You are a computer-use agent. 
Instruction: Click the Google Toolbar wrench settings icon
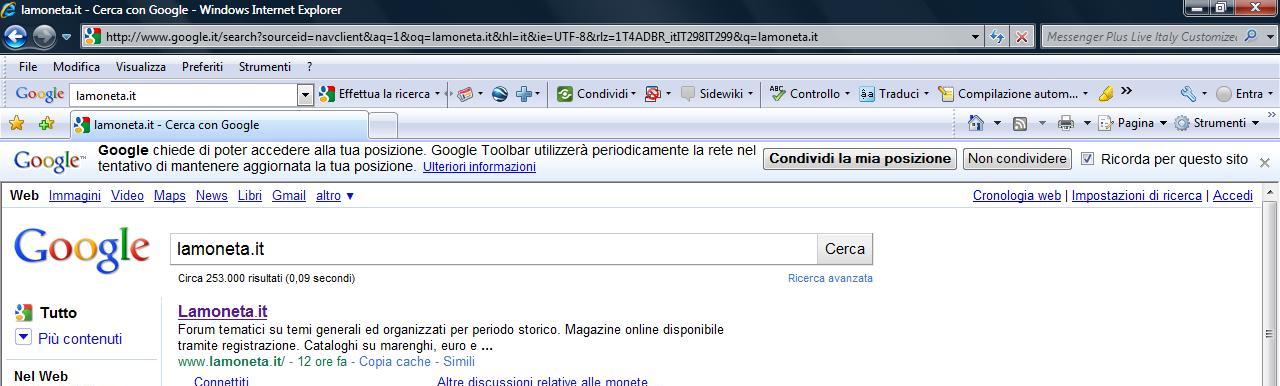point(1188,94)
